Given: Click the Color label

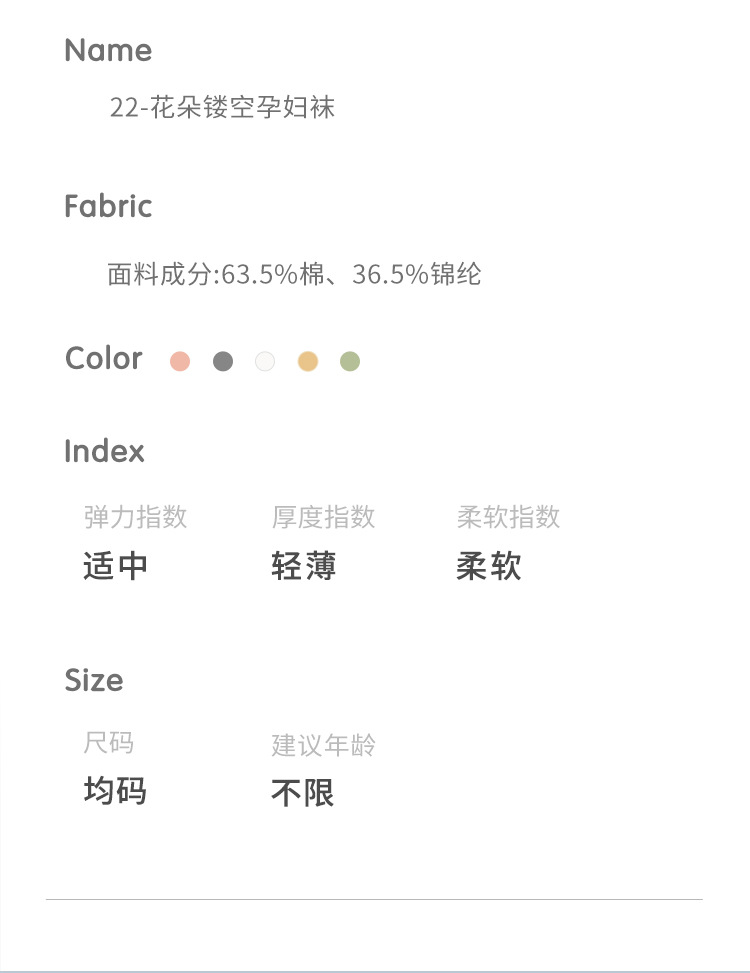Looking at the screenshot, I should pos(104,359).
